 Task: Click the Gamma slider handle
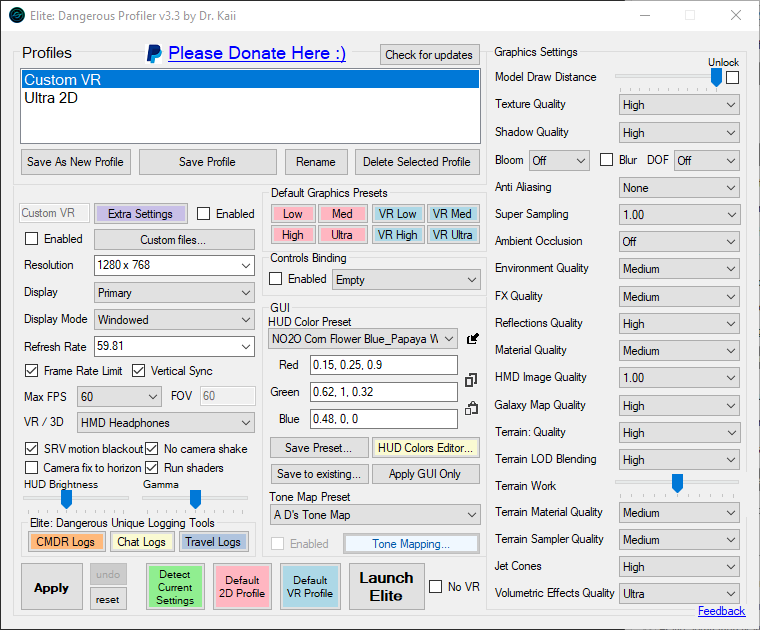[x=195, y=499]
